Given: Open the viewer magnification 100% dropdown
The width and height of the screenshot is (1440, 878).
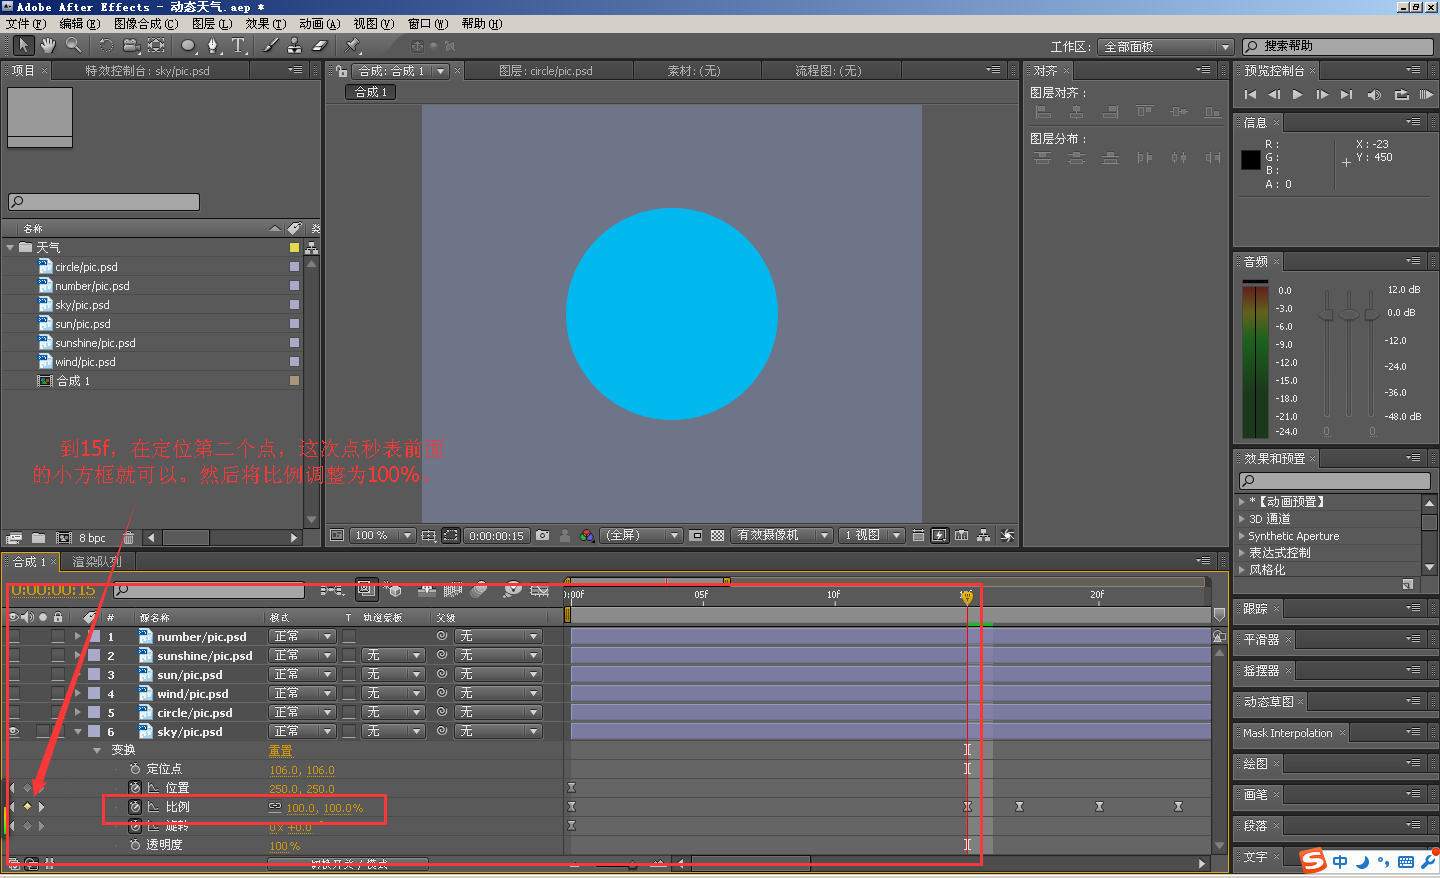Looking at the screenshot, I should [383, 536].
